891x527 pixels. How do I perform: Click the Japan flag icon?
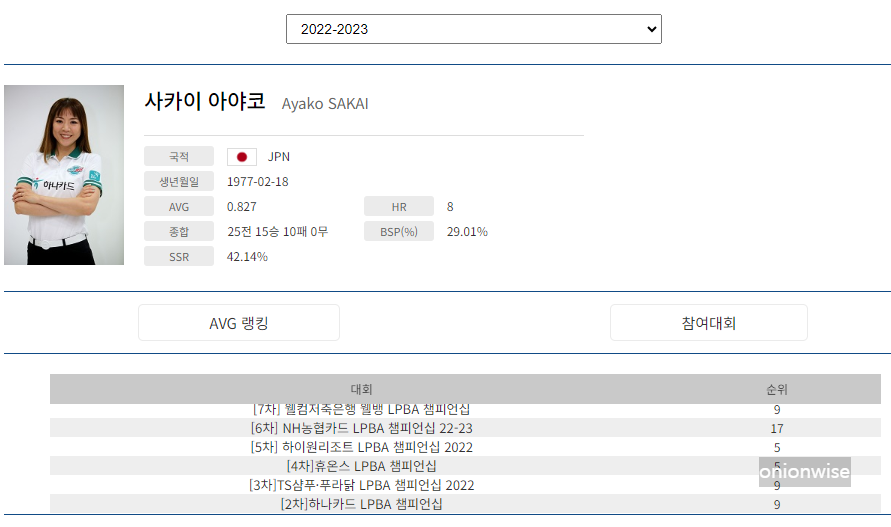coord(242,157)
